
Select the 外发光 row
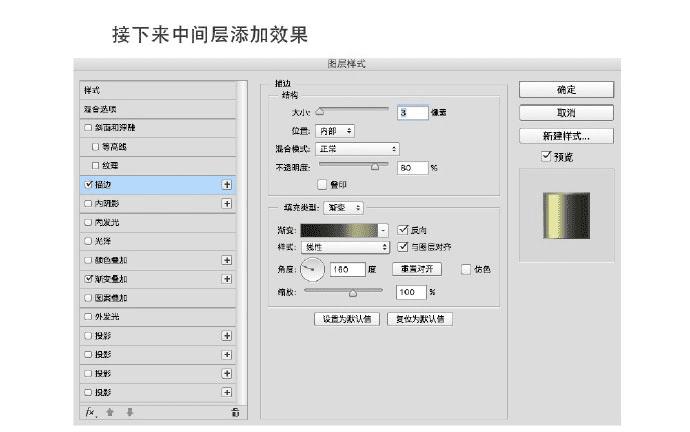coord(158,317)
